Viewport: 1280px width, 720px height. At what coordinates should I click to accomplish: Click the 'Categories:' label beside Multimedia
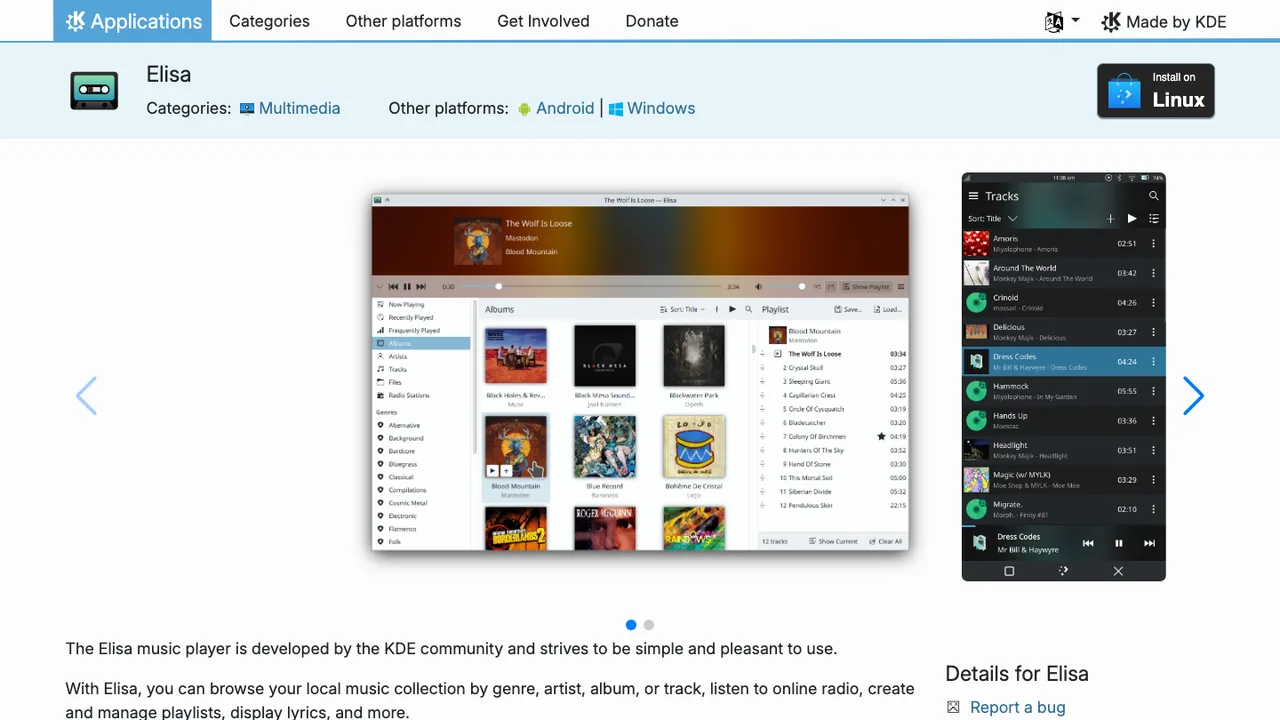coord(189,108)
